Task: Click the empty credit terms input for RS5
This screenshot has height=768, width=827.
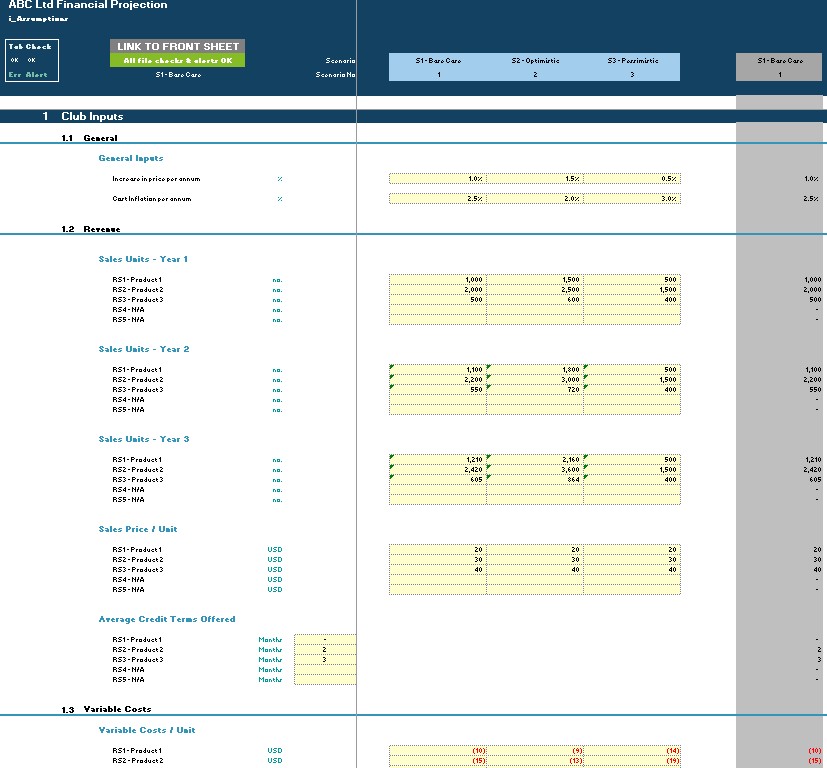Action: tap(325, 680)
